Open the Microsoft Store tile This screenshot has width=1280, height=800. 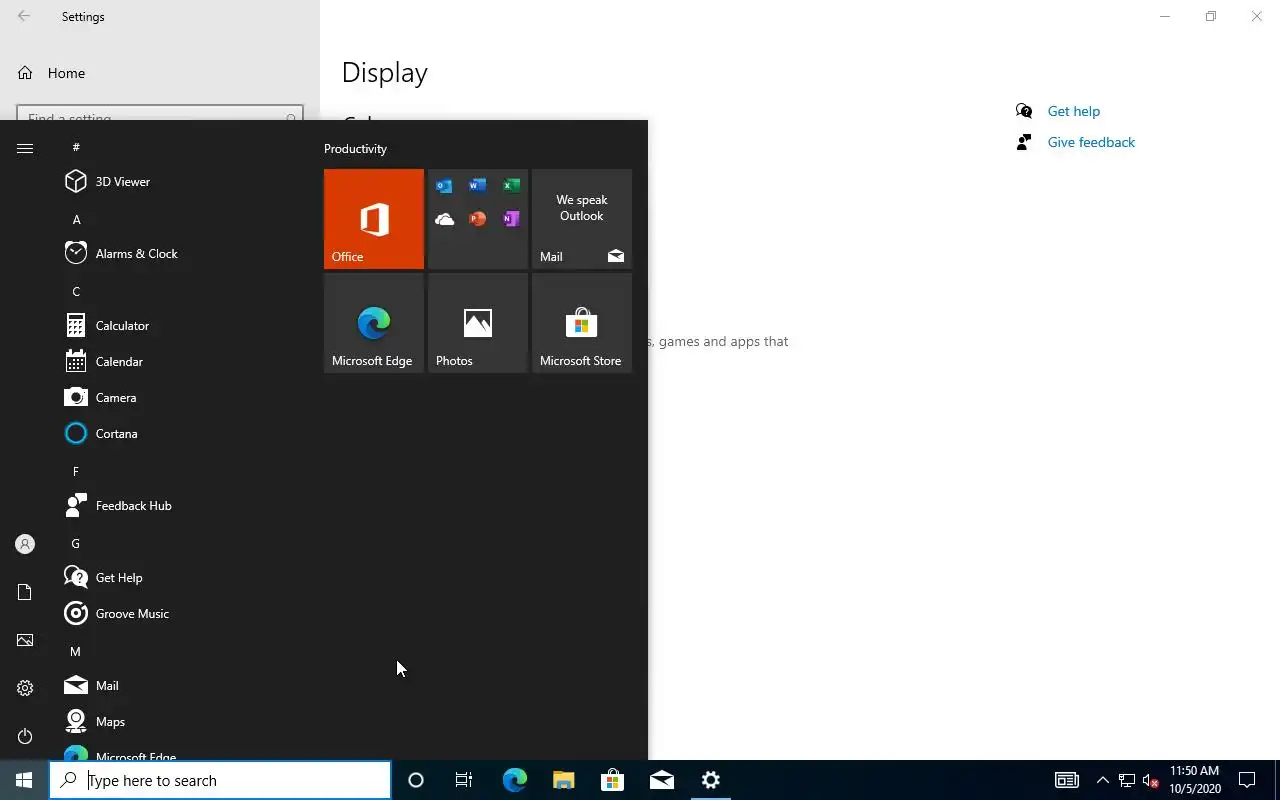coord(582,323)
